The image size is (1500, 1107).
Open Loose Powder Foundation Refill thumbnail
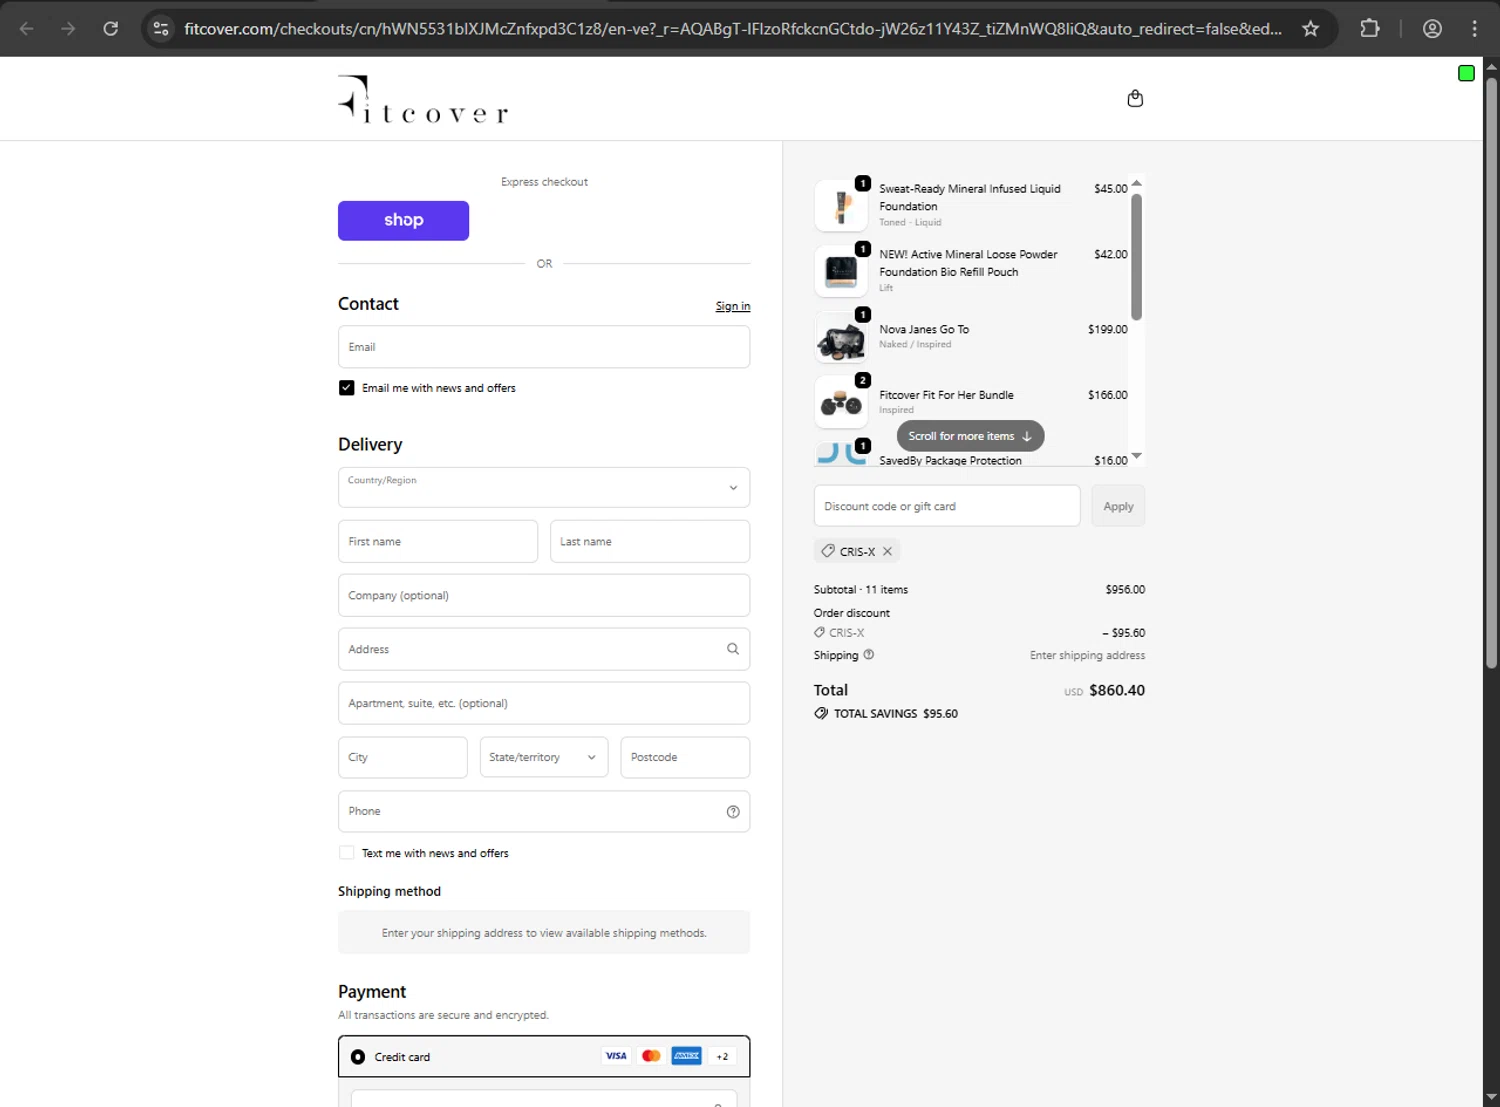click(841, 271)
